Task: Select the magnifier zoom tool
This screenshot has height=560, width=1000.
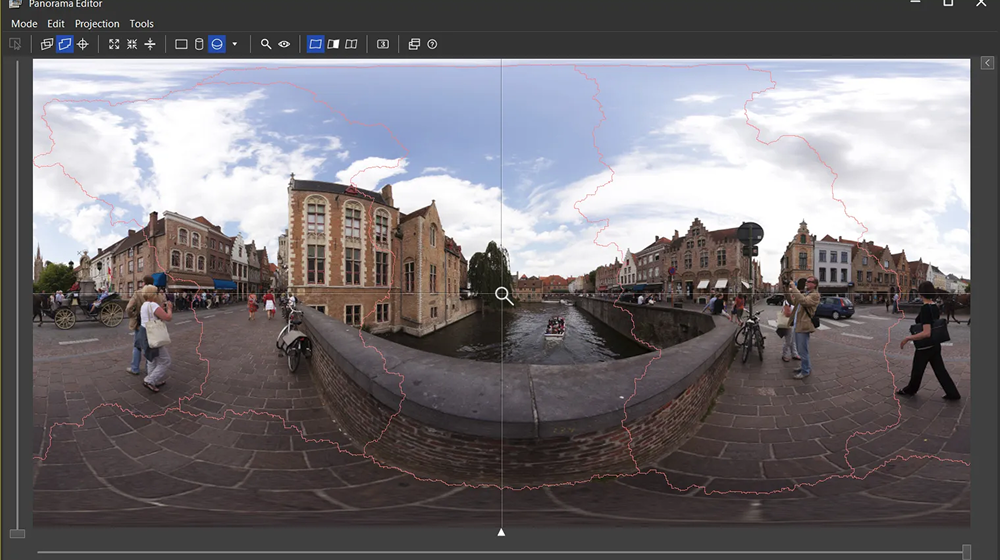Action: pyautogui.click(x=266, y=44)
